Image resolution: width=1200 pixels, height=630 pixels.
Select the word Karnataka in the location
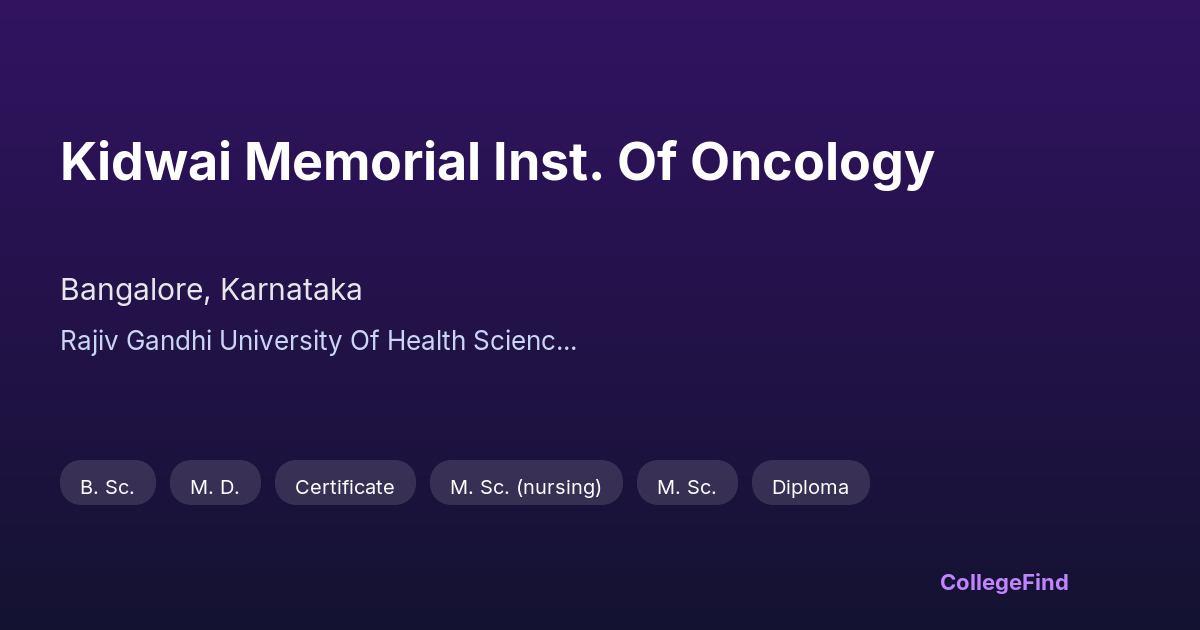(x=291, y=290)
